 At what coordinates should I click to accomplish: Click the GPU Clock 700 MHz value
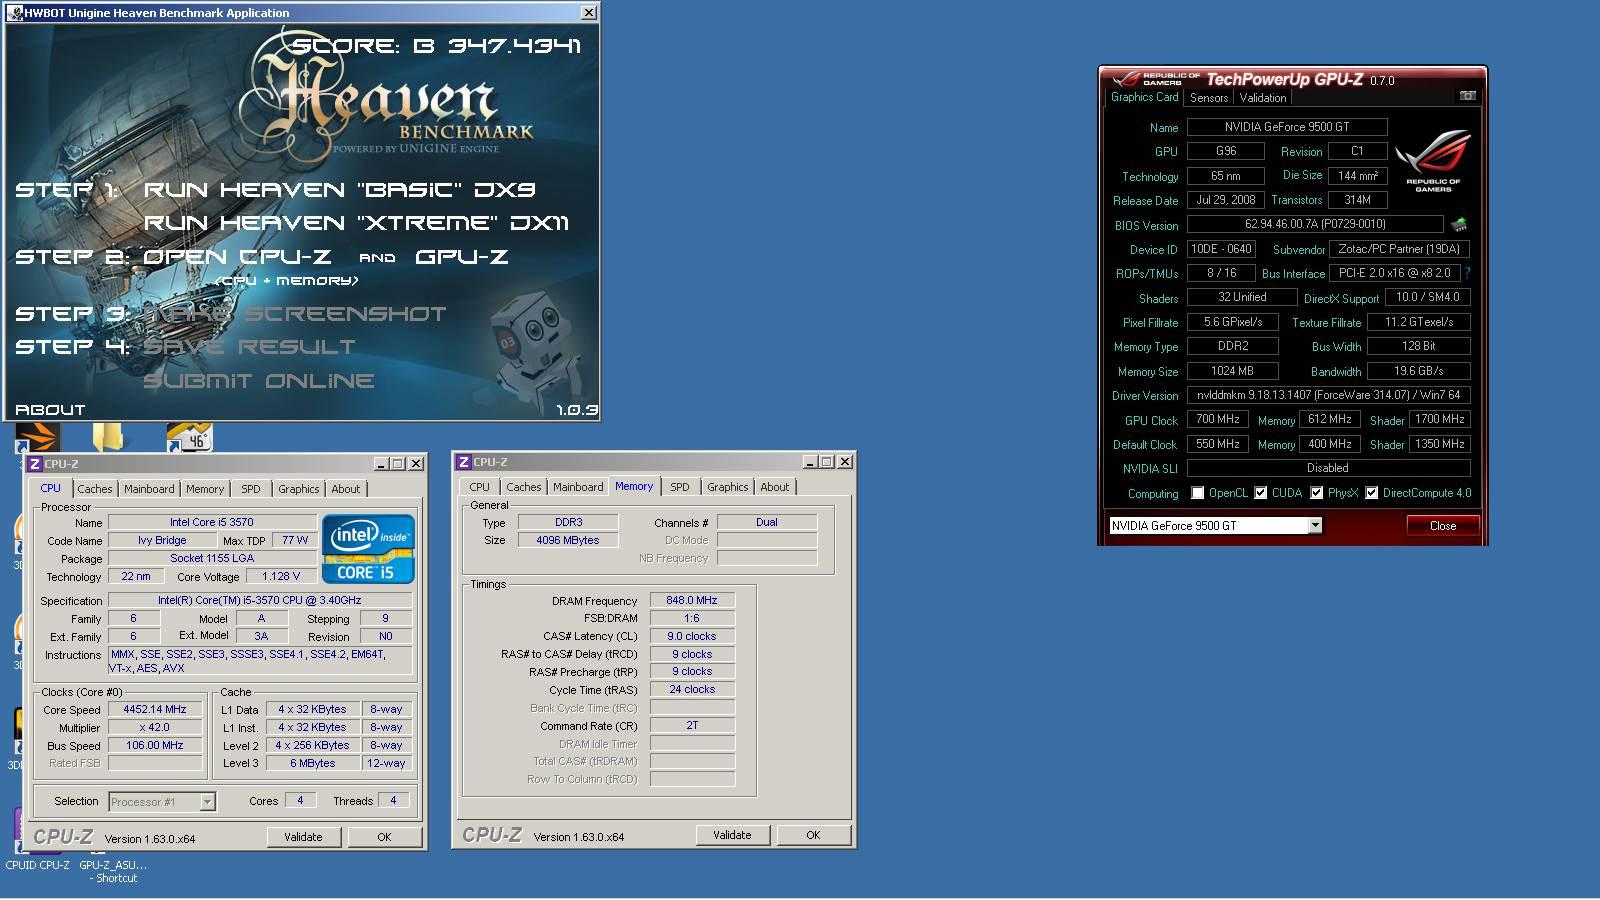tap(1217, 420)
